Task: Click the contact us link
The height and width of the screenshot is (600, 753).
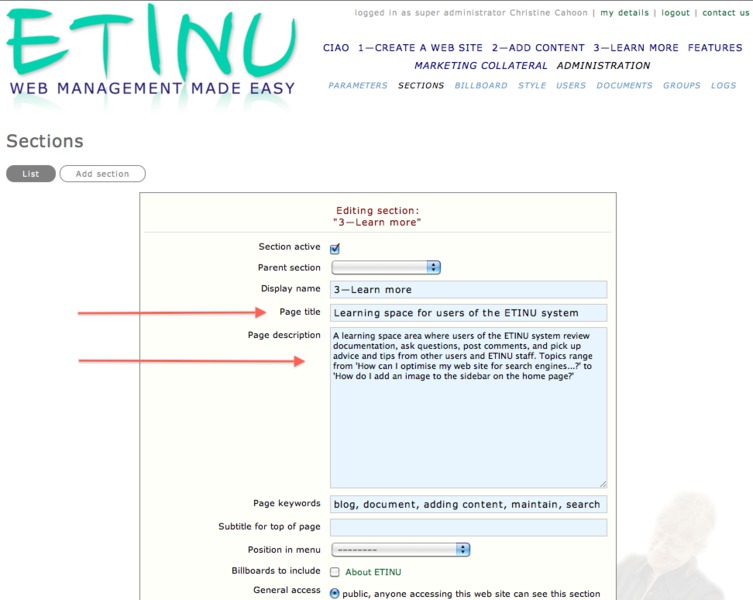Action: click(x=725, y=13)
